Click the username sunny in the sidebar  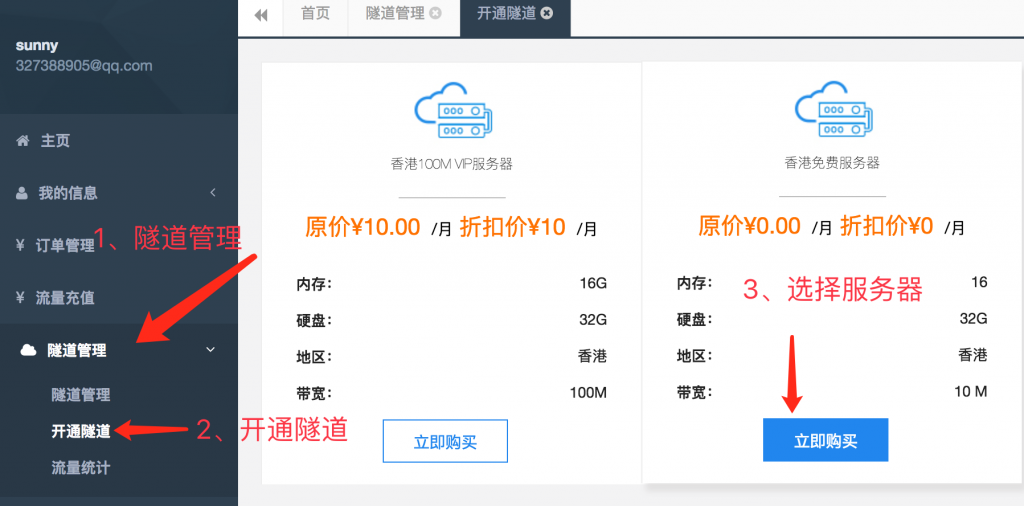pos(37,46)
